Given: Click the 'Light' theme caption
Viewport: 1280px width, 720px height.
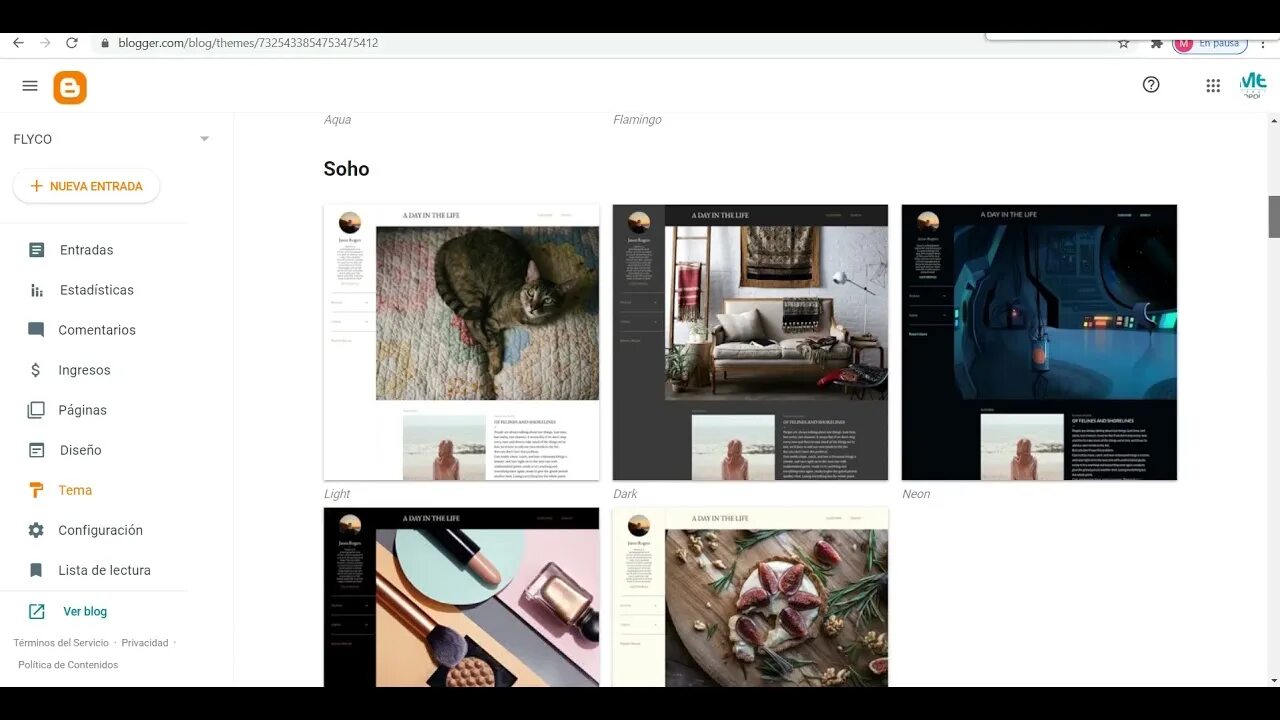Looking at the screenshot, I should [337, 494].
